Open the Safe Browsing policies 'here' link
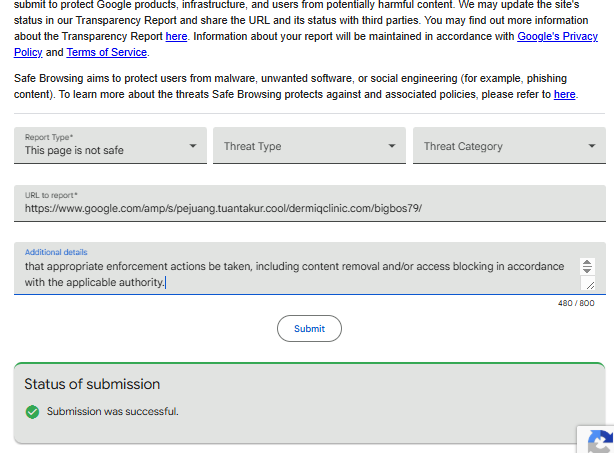This screenshot has width=614, height=453. (564, 94)
